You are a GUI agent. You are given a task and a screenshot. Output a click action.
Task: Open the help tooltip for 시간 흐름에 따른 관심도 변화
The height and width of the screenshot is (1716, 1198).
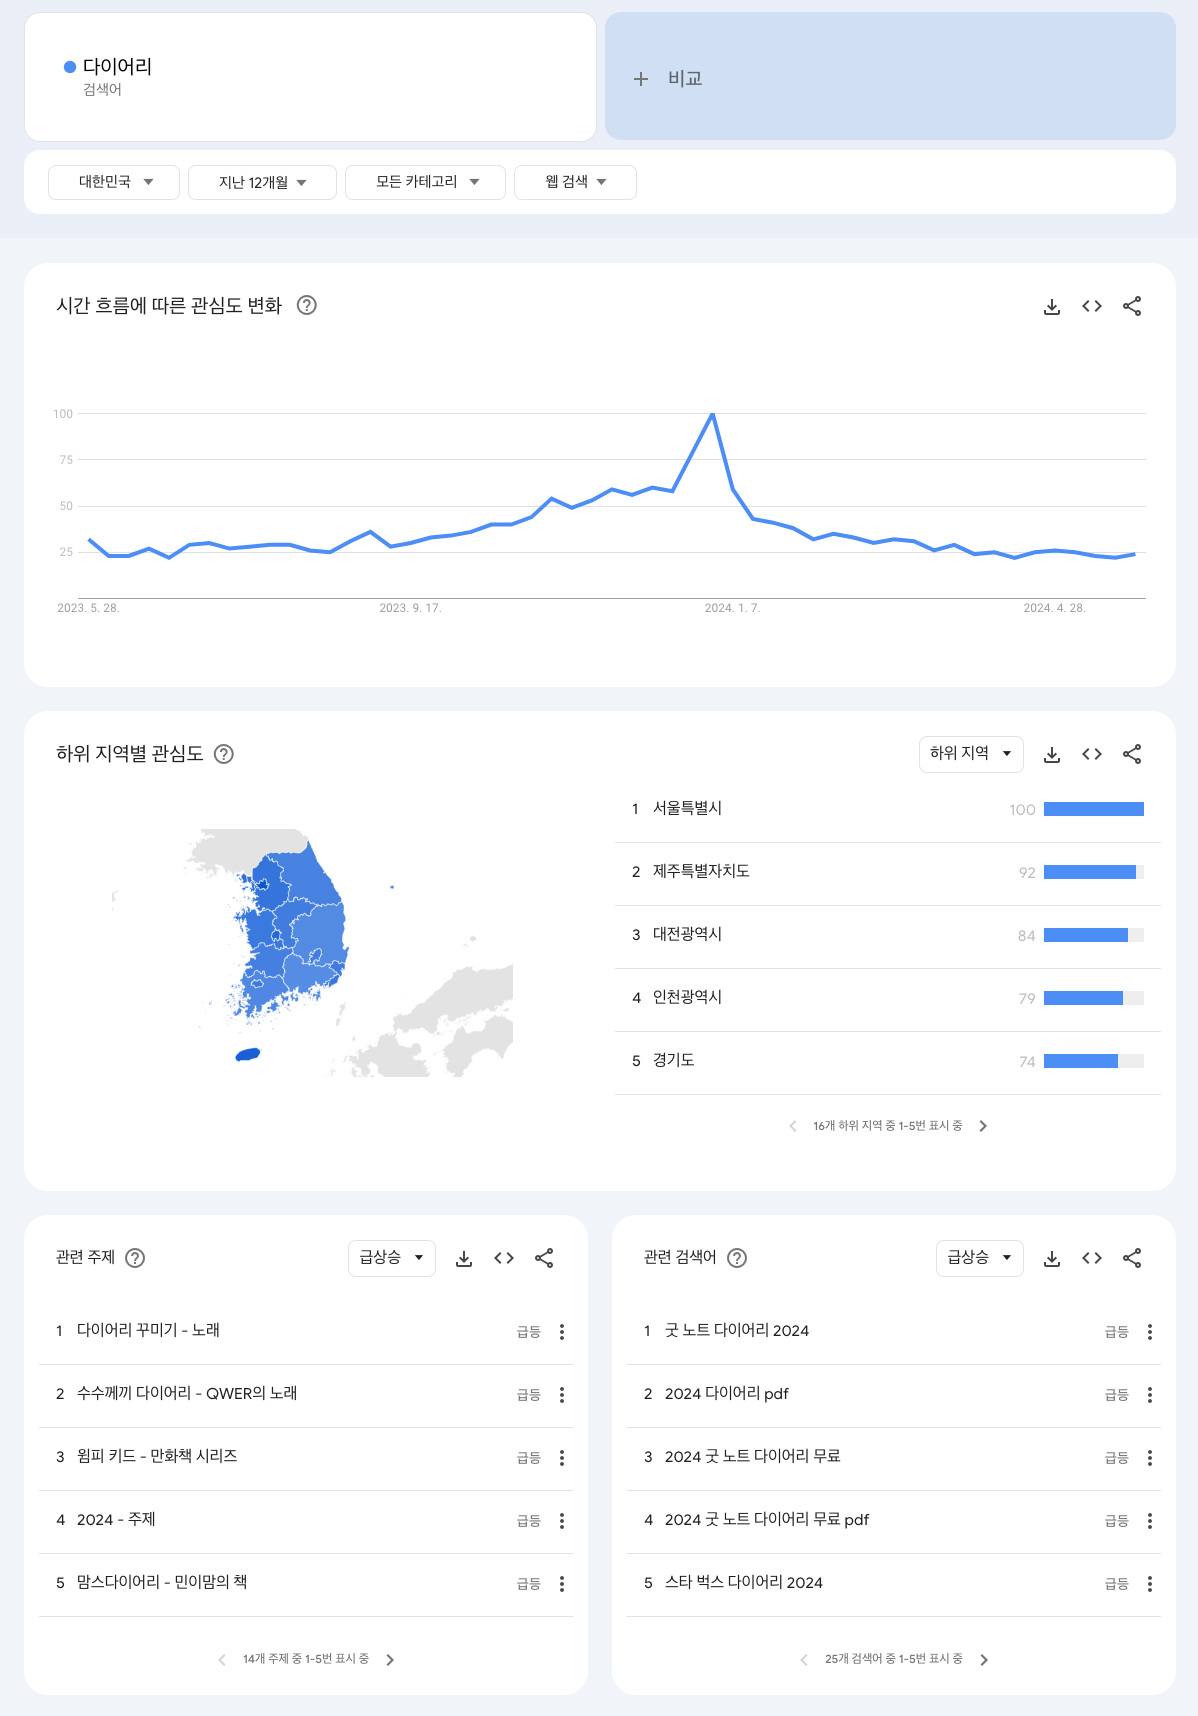tap(306, 306)
